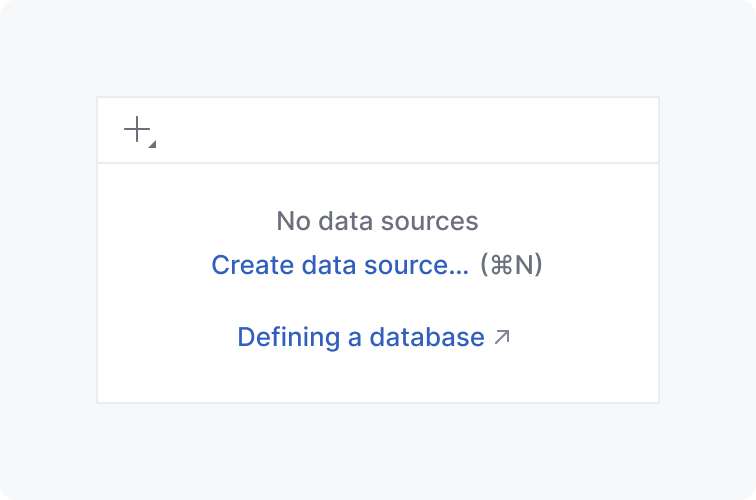Click the blank panel area below Defining a database
This screenshot has width=756, height=500.
coord(377,378)
